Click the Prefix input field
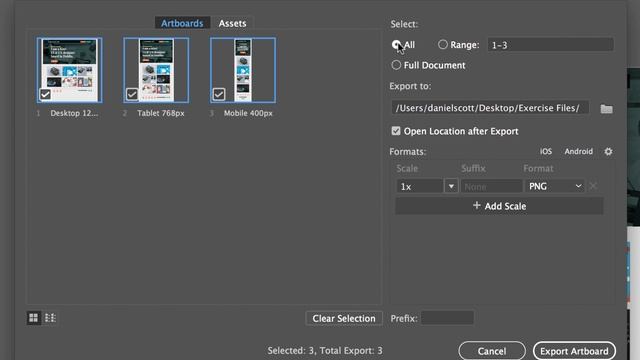The width and height of the screenshot is (640, 360). pyautogui.click(x=447, y=318)
